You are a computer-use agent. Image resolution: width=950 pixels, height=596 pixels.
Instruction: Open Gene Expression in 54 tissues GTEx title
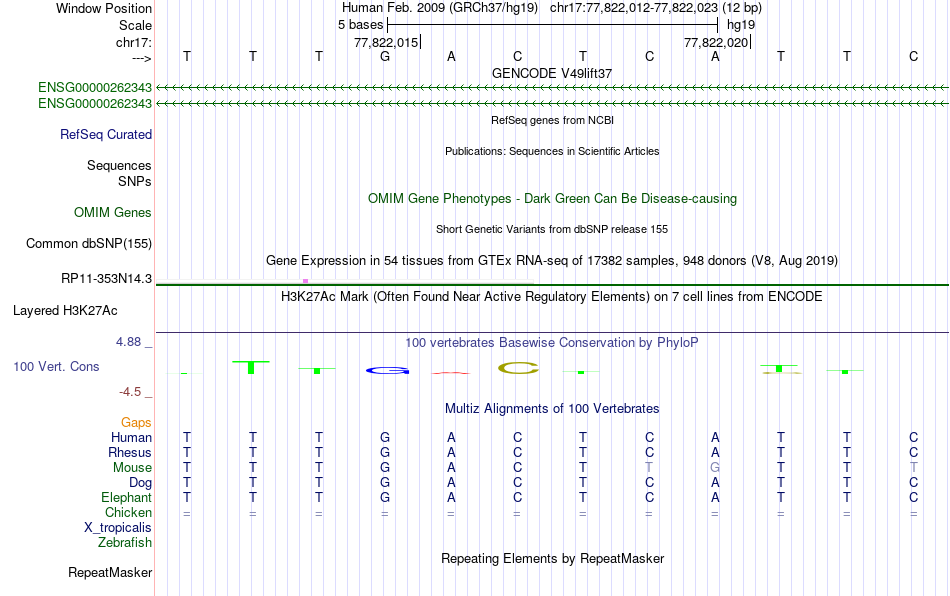552,260
